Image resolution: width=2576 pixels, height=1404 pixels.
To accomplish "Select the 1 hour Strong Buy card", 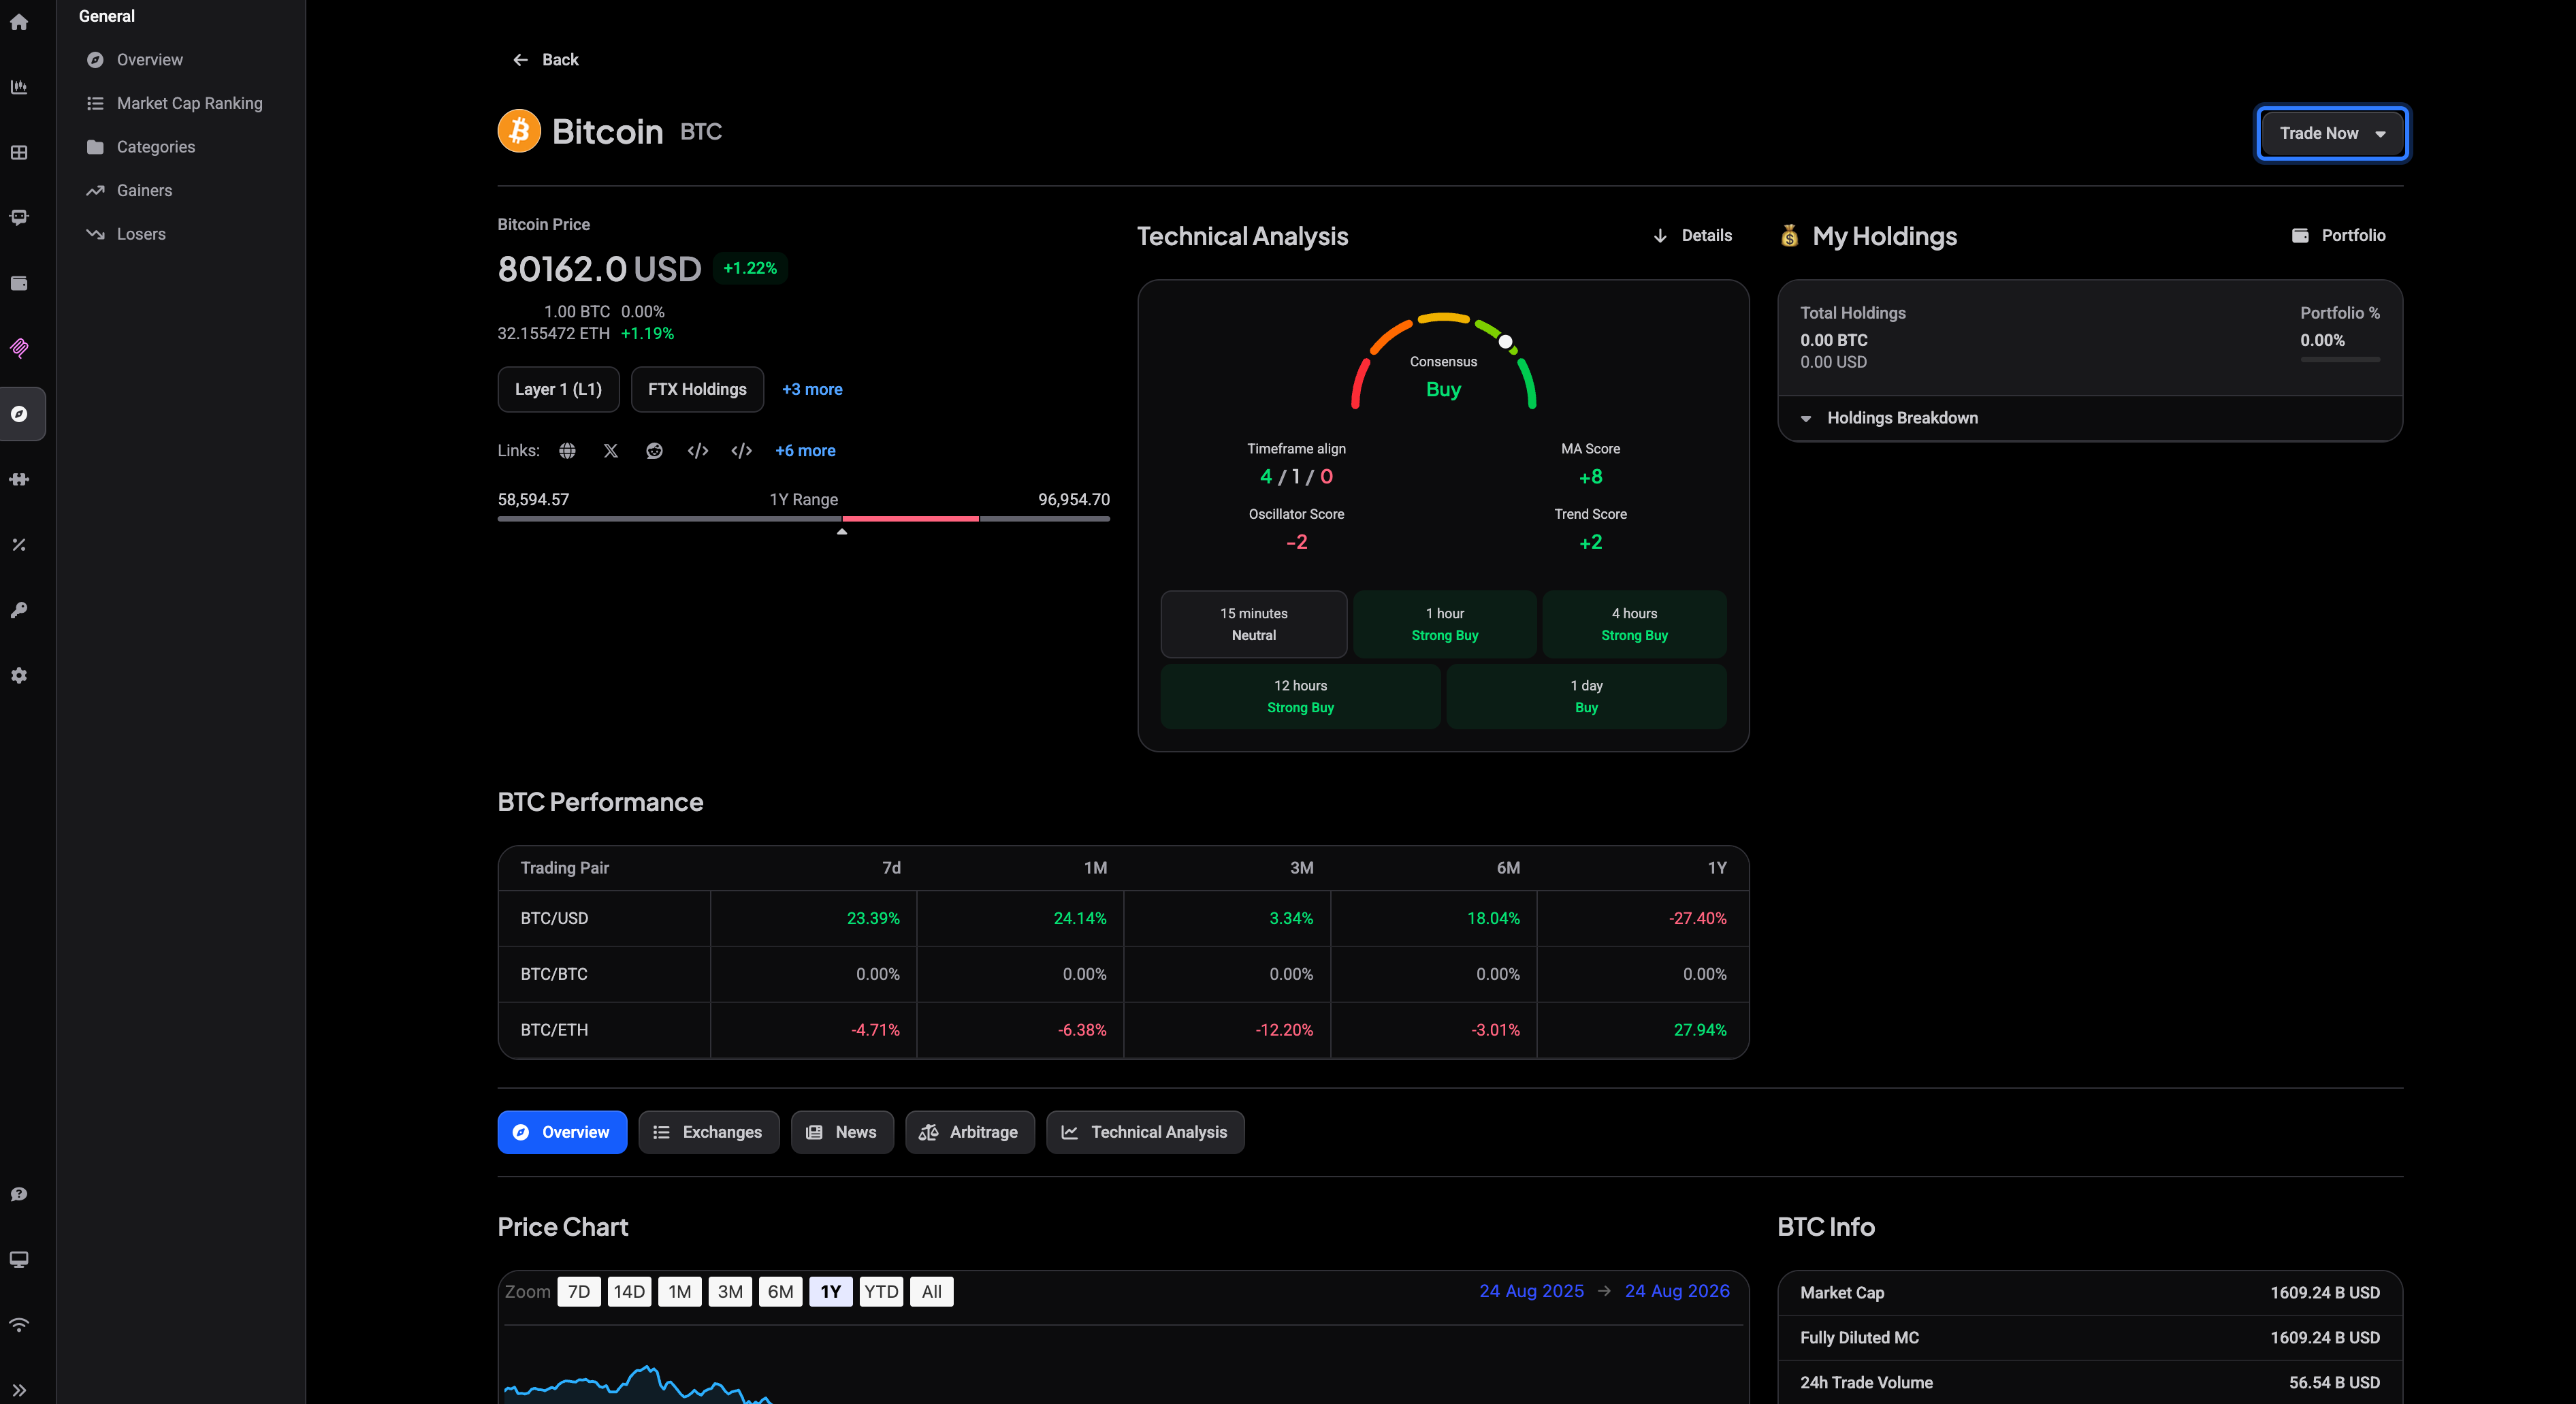I will 1444,624.
